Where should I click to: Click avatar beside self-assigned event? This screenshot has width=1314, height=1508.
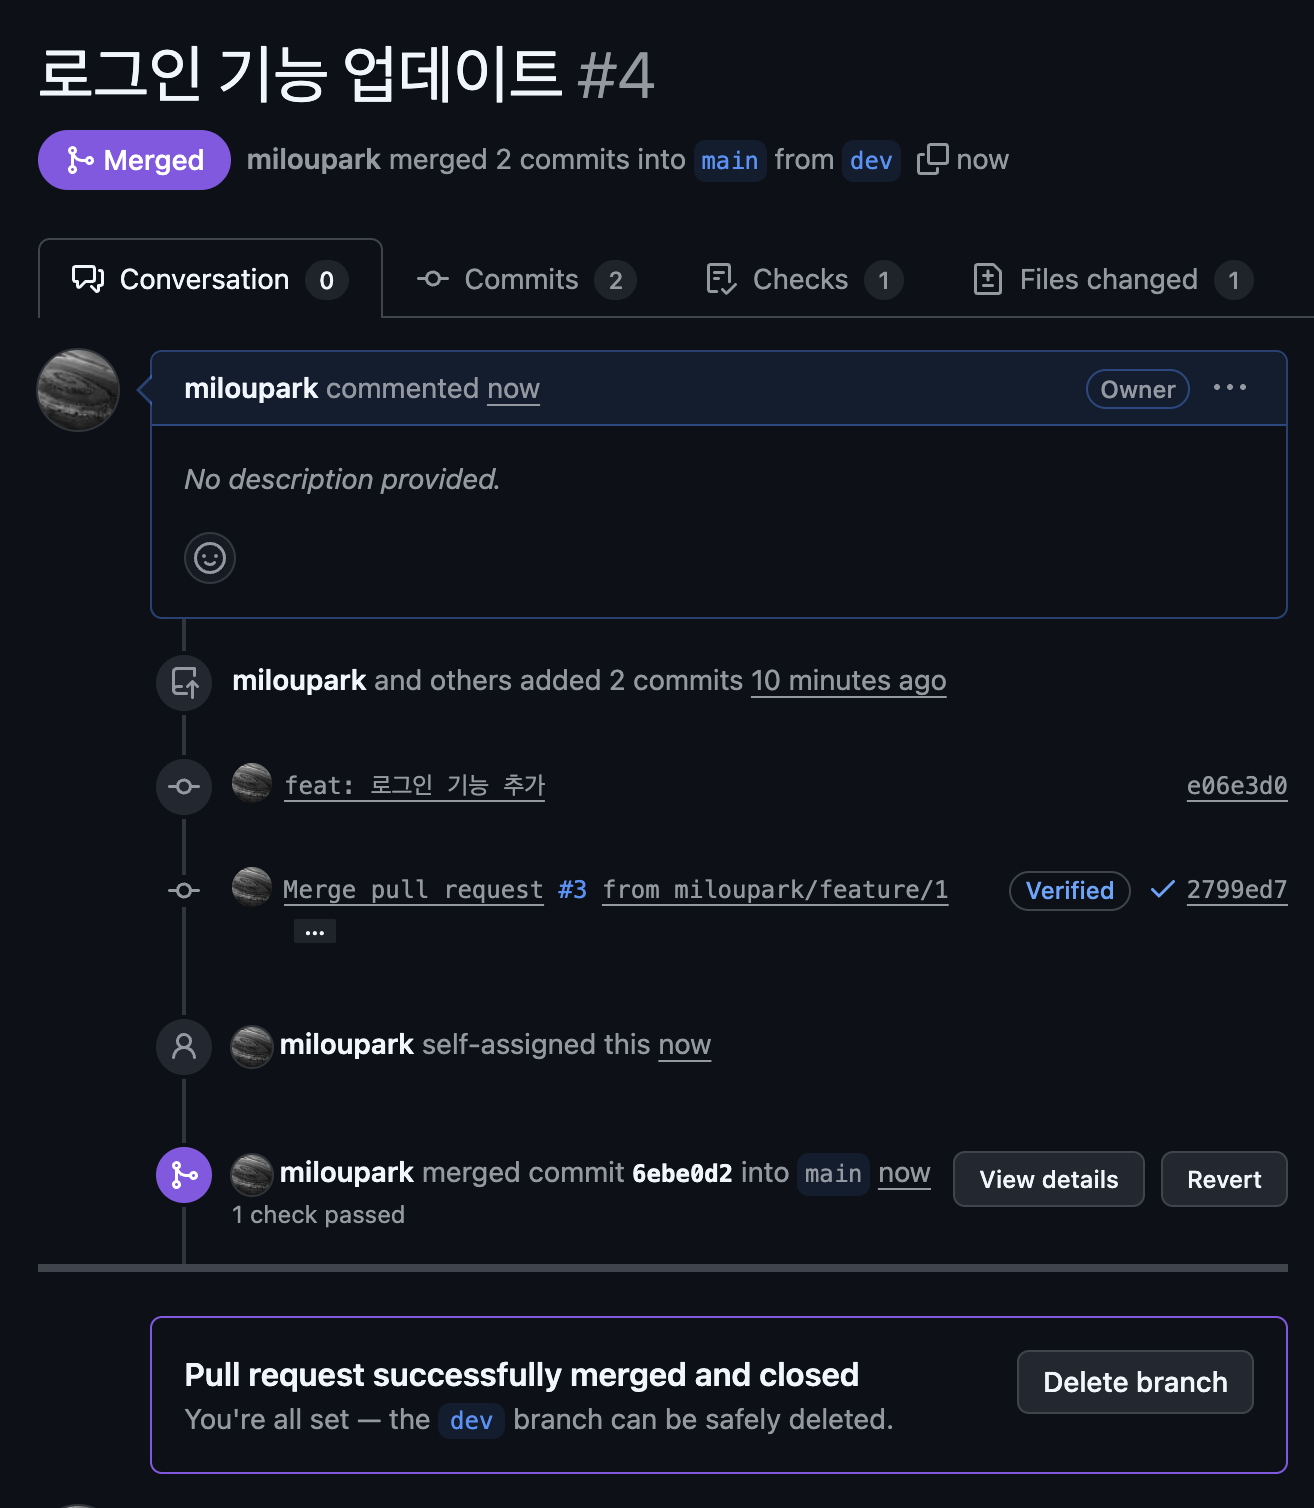tap(252, 1046)
